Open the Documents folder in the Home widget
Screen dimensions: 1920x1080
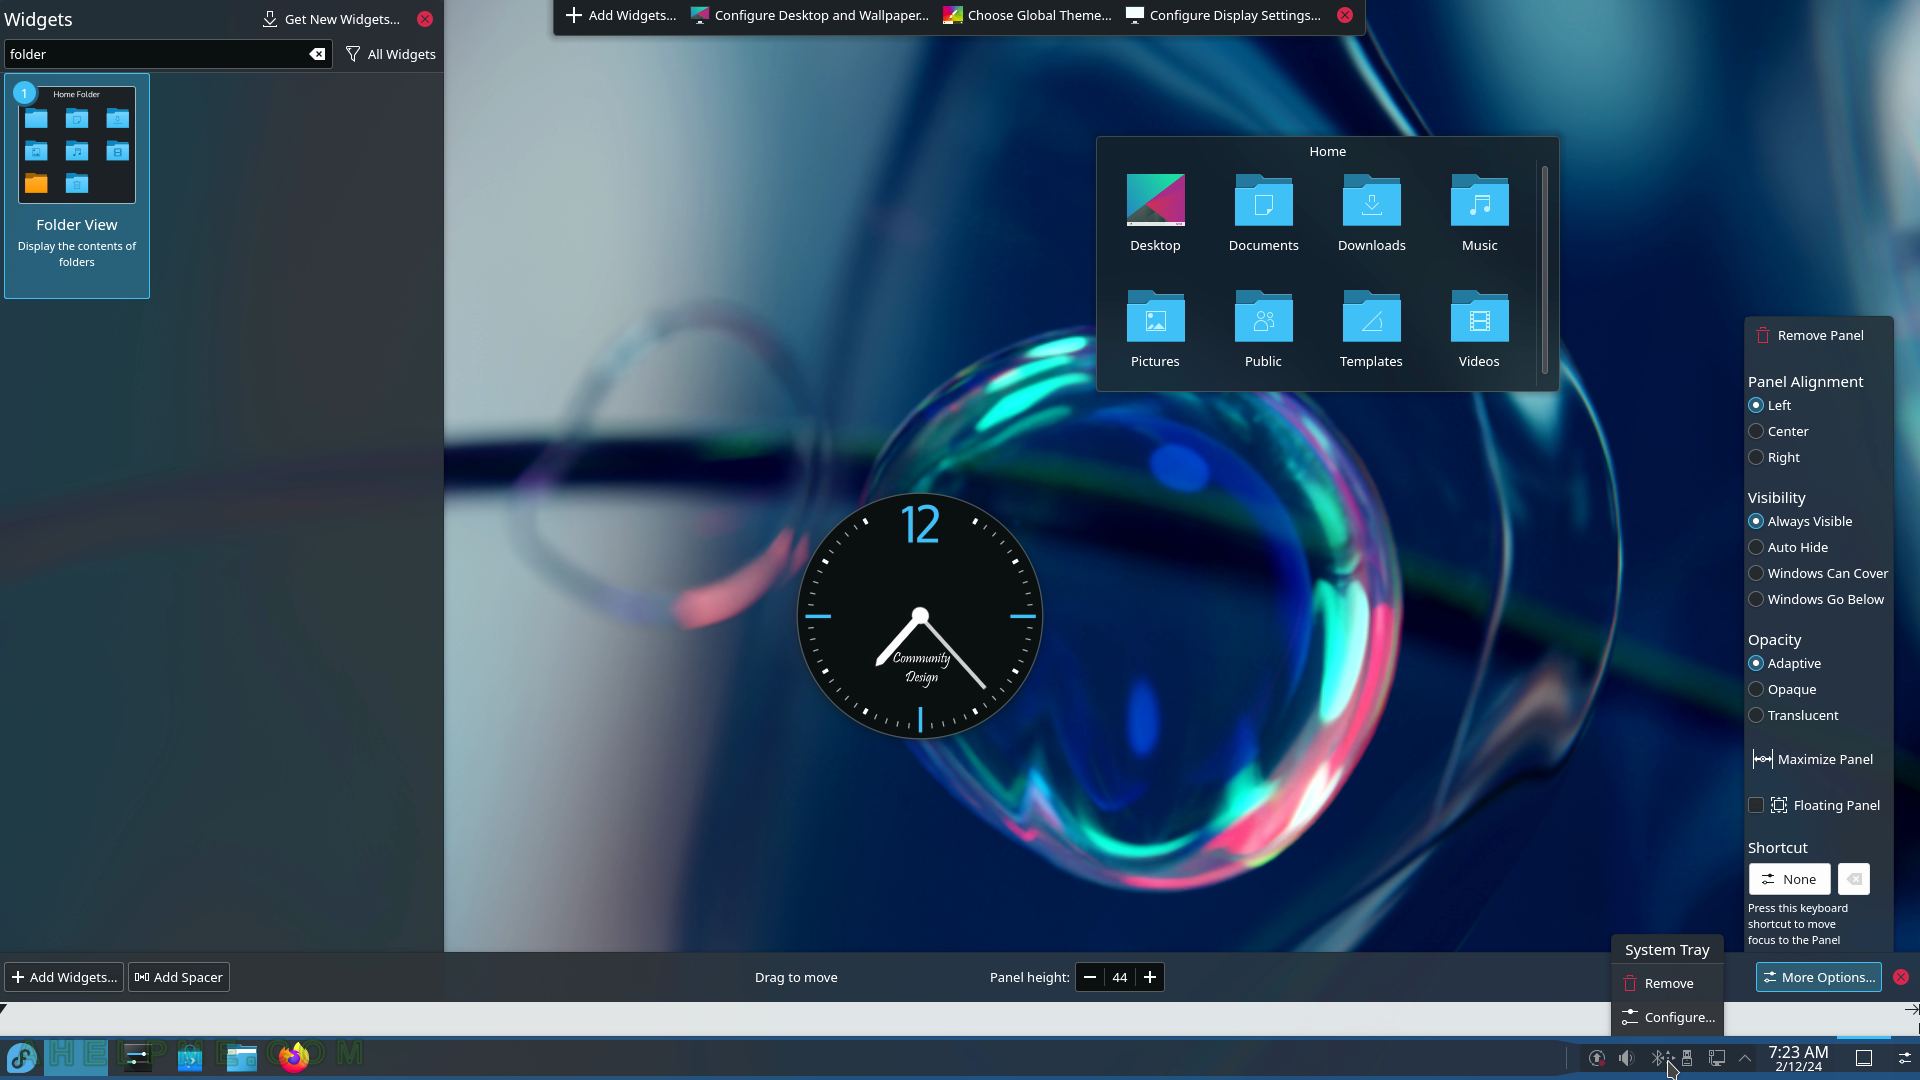(1263, 213)
